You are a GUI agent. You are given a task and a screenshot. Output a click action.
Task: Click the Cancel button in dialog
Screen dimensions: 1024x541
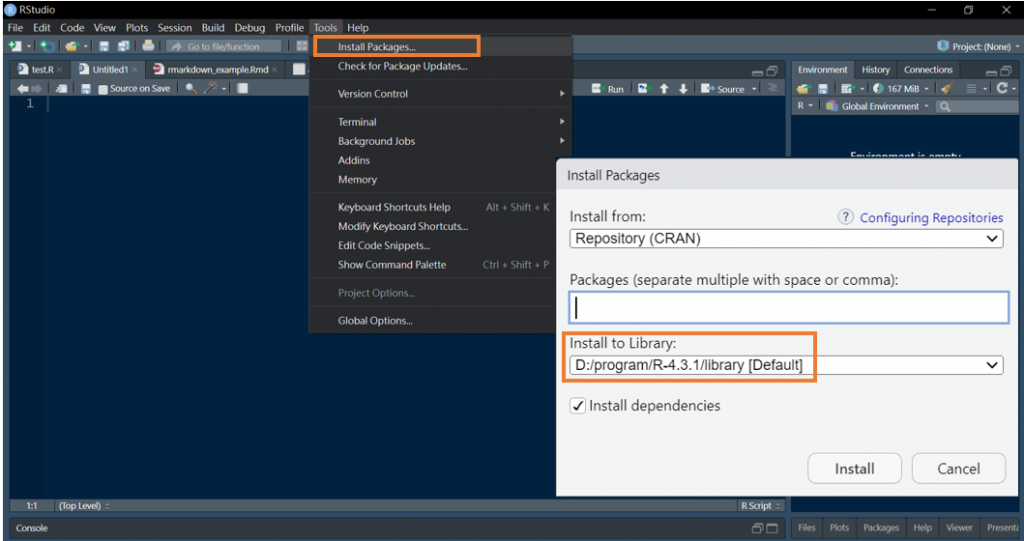[x=958, y=468]
